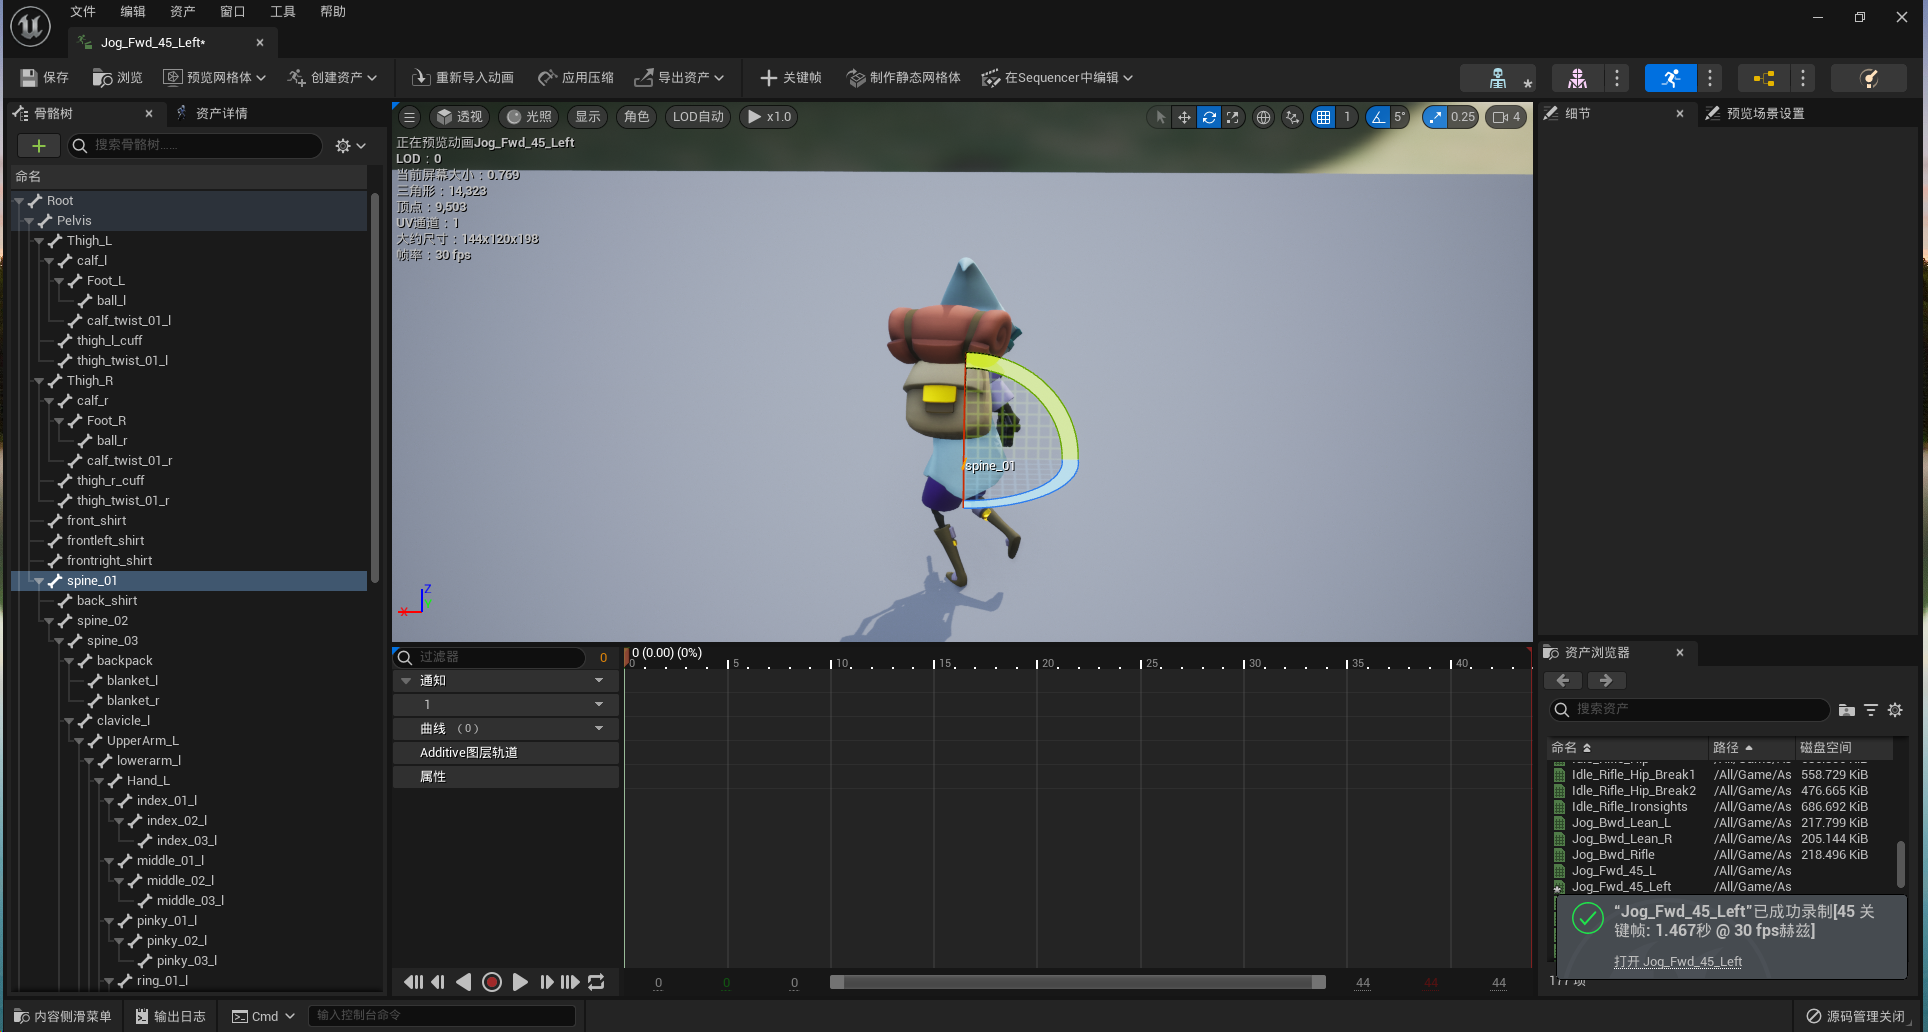Save the animation asset

pyautogui.click(x=44, y=77)
